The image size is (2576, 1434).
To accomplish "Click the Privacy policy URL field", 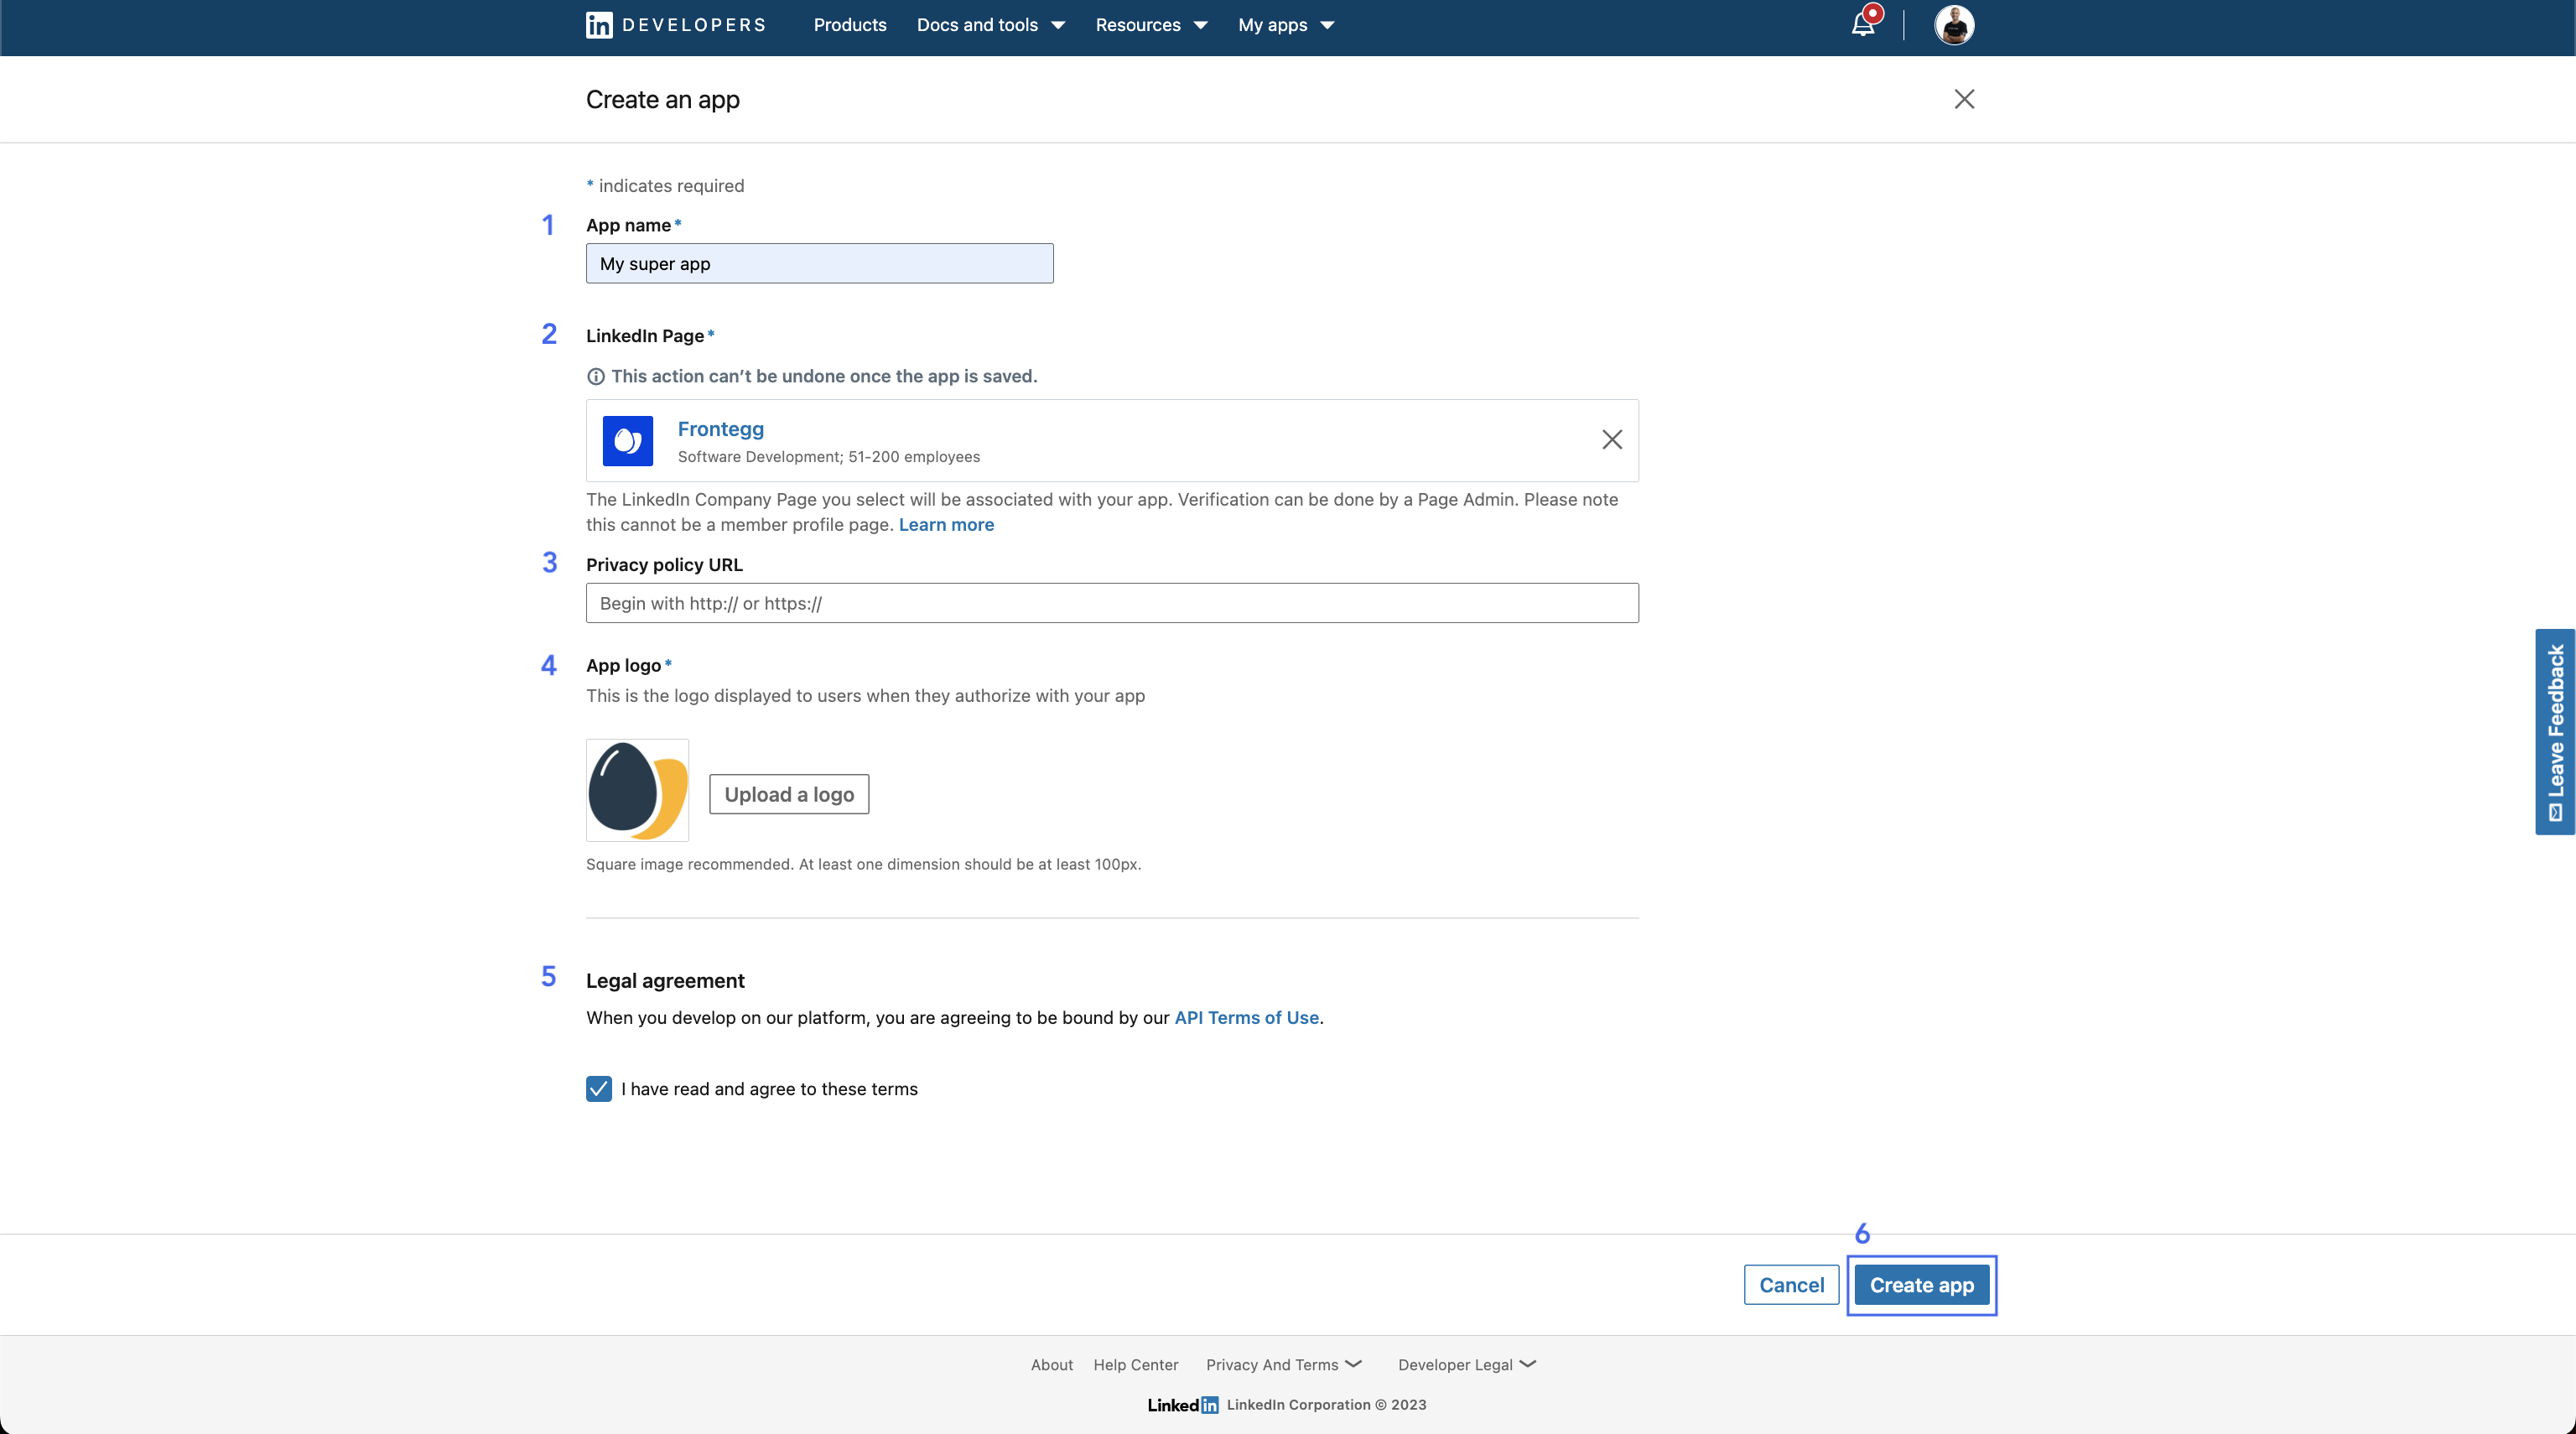I will click(1112, 603).
